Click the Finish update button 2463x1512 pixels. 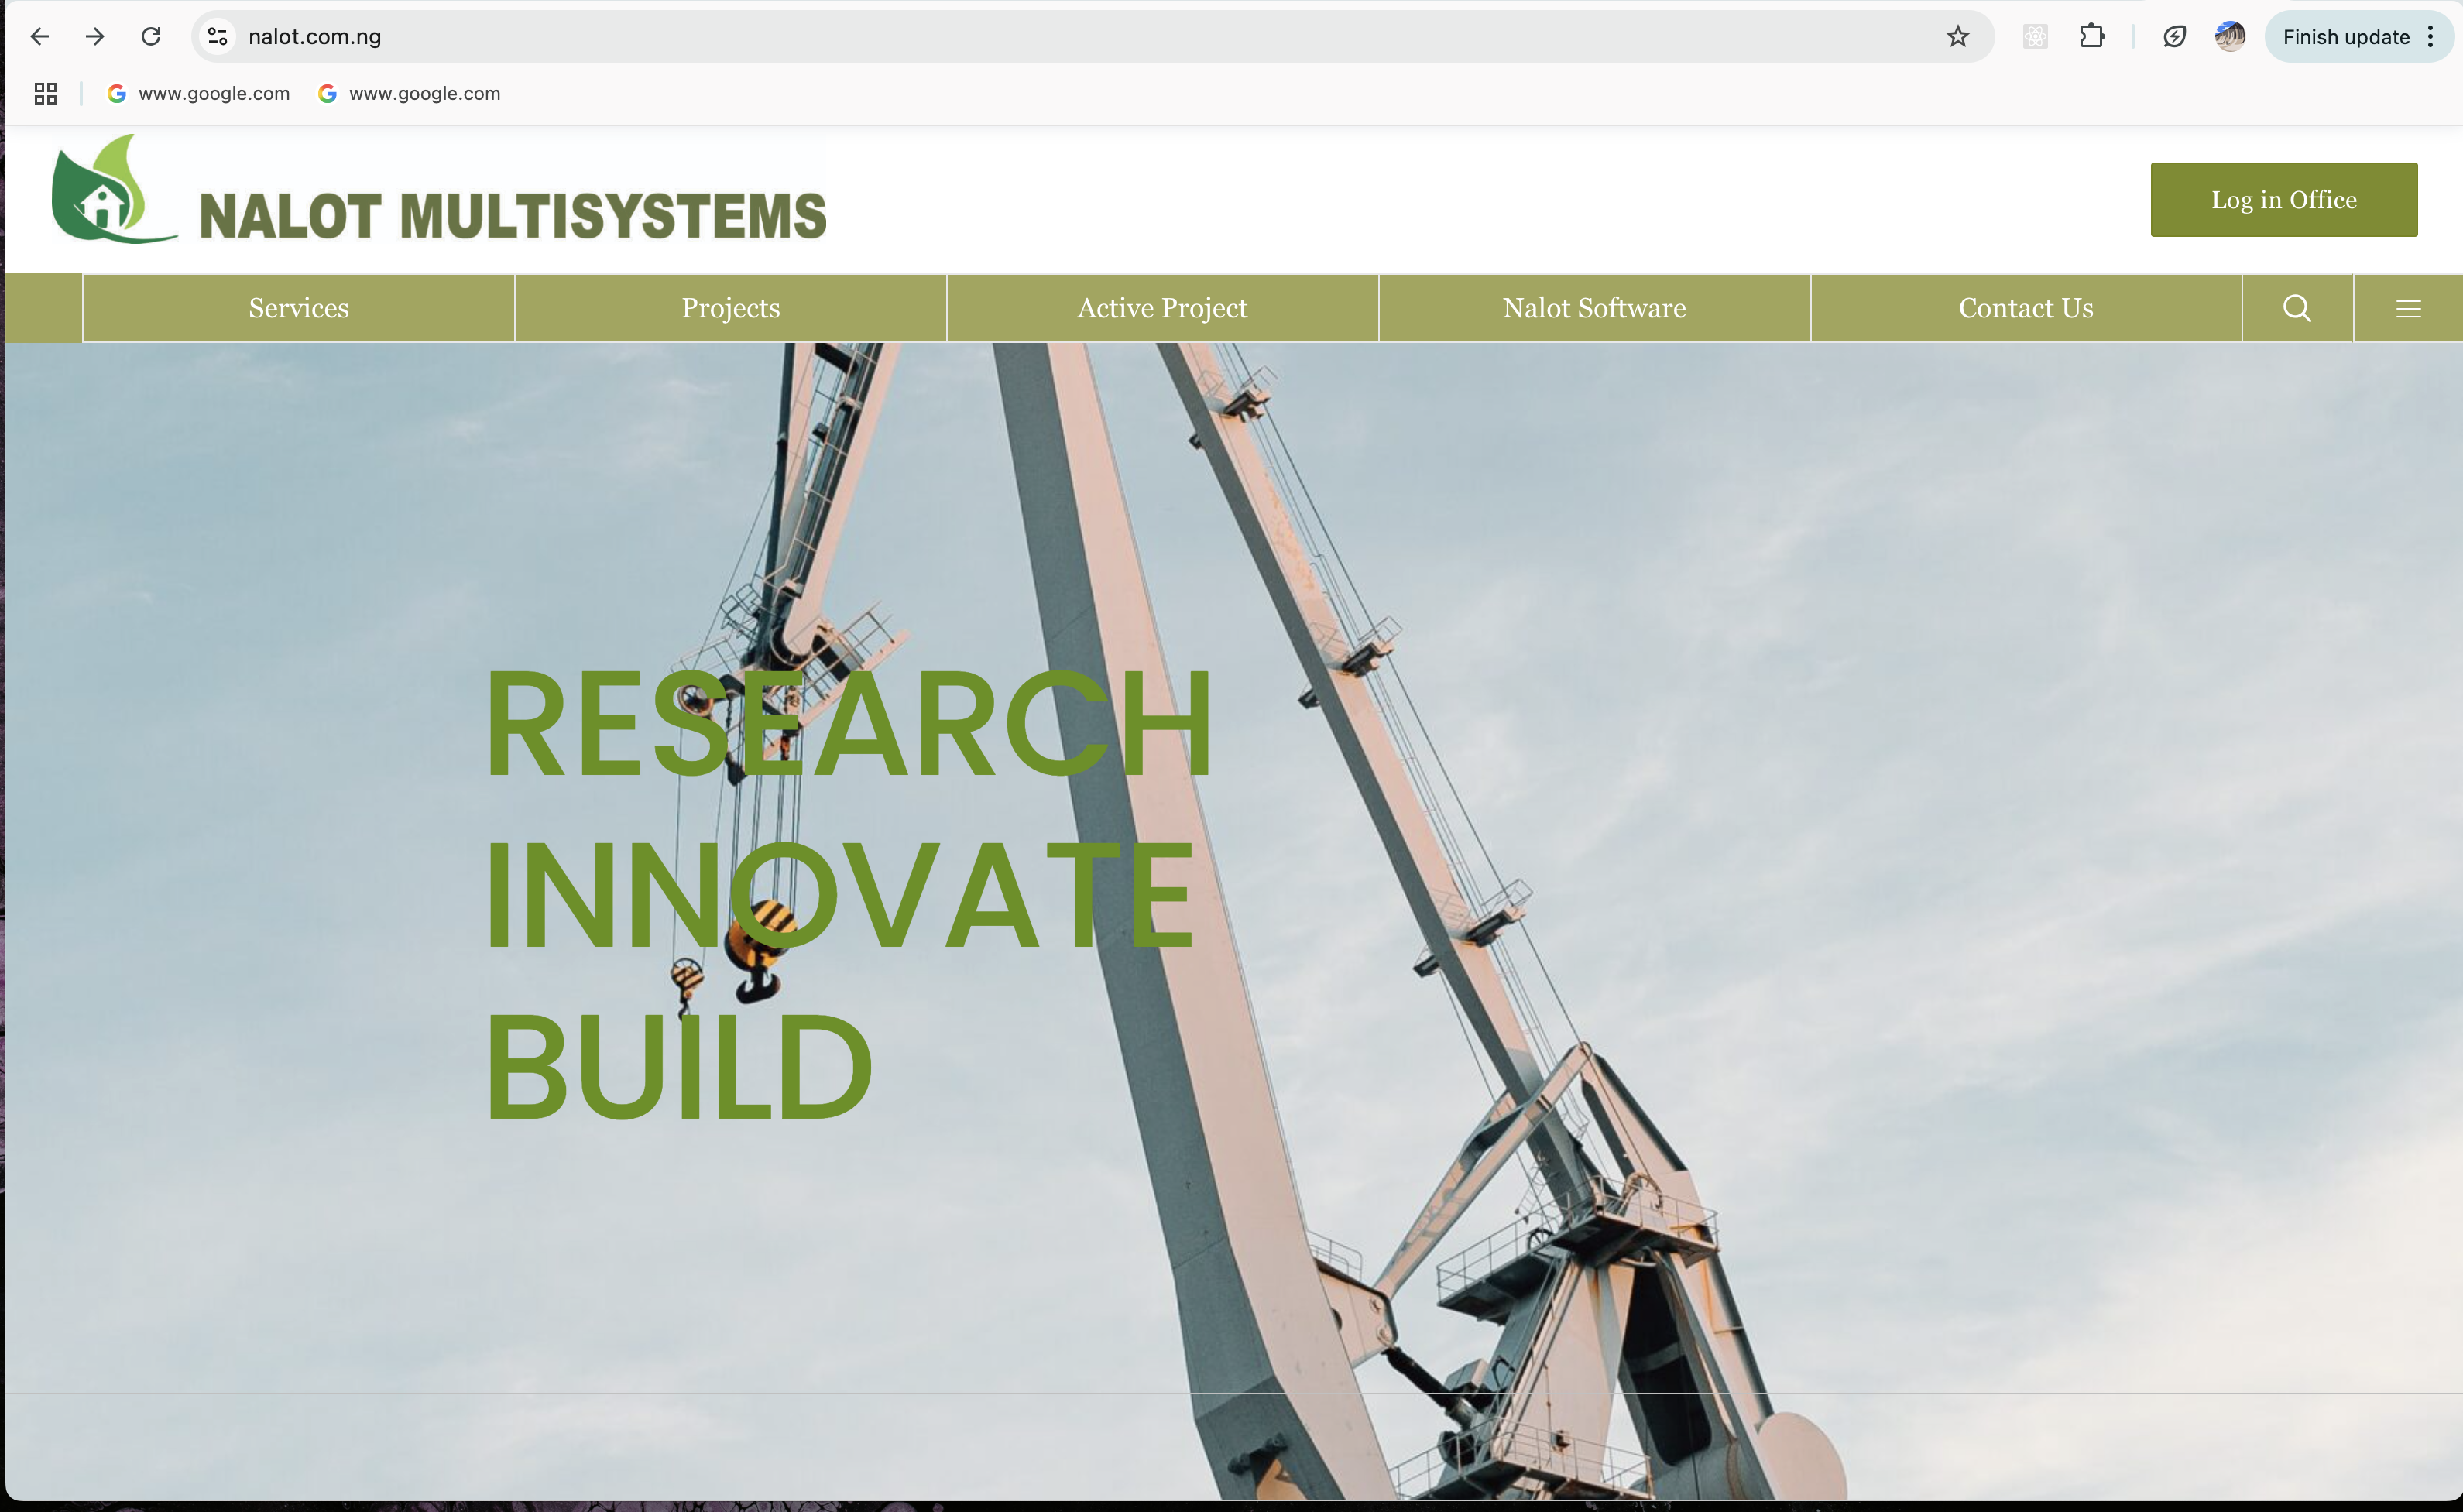pyautogui.click(x=2345, y=37)
